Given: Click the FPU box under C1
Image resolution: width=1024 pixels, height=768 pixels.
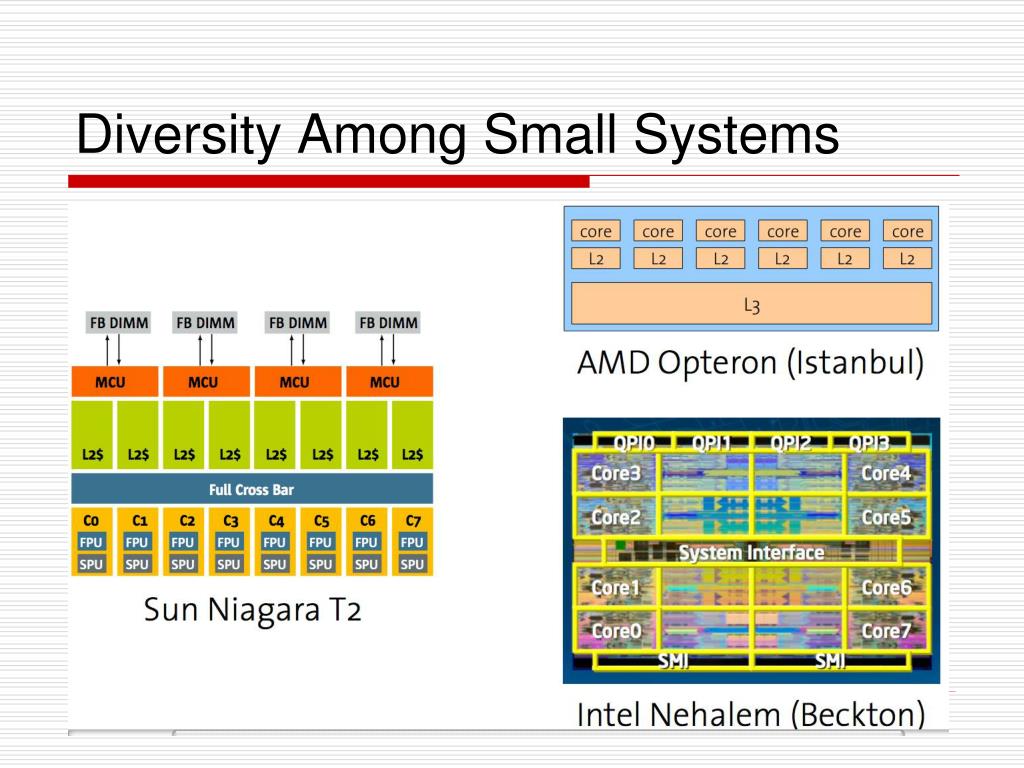Looking at the screenshot, I should point(136,542).
